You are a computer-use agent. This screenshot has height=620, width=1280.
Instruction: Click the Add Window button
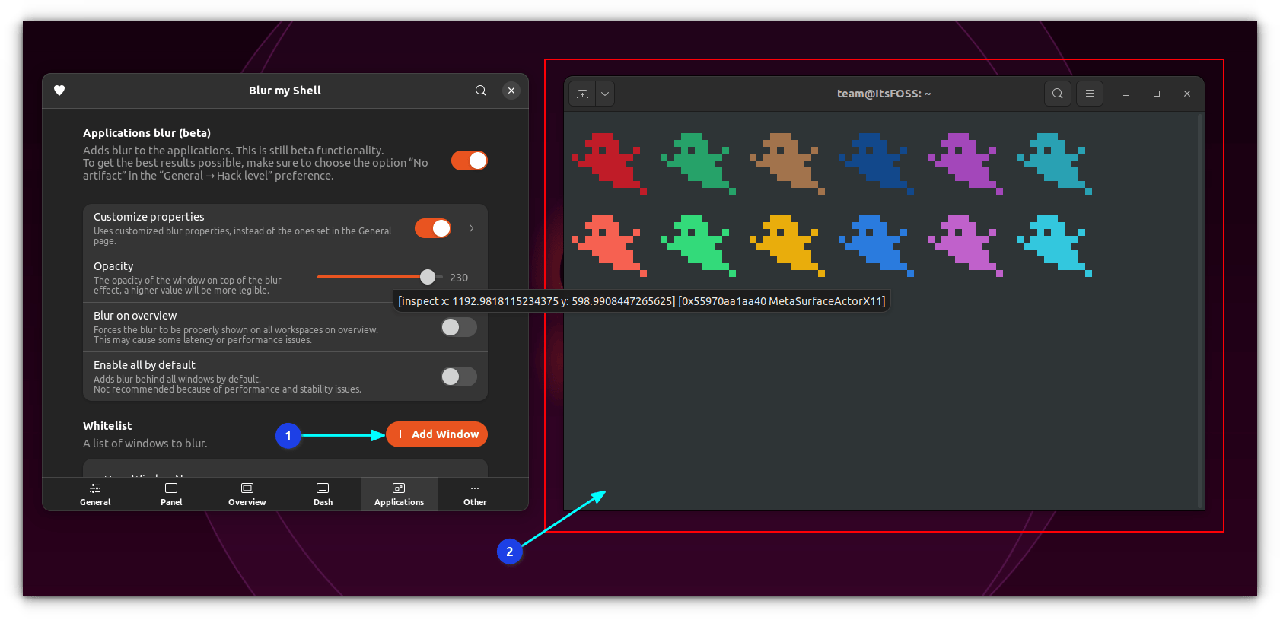coord(437,434)
